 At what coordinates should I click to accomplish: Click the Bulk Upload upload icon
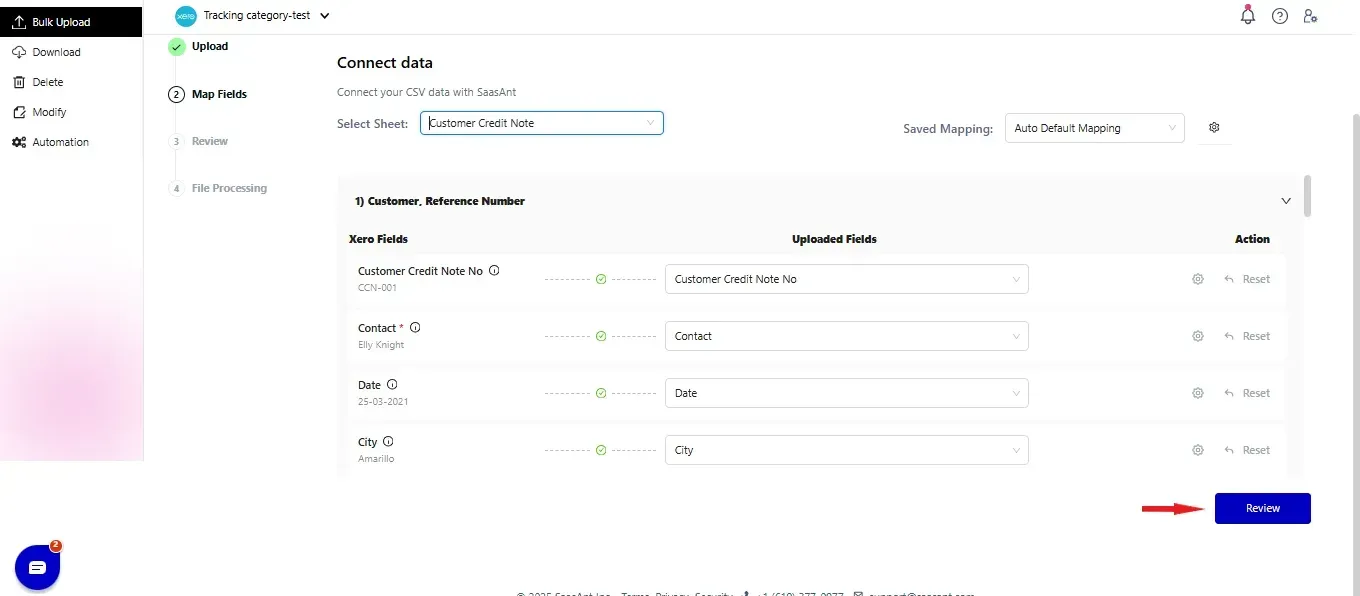point(19,22)
